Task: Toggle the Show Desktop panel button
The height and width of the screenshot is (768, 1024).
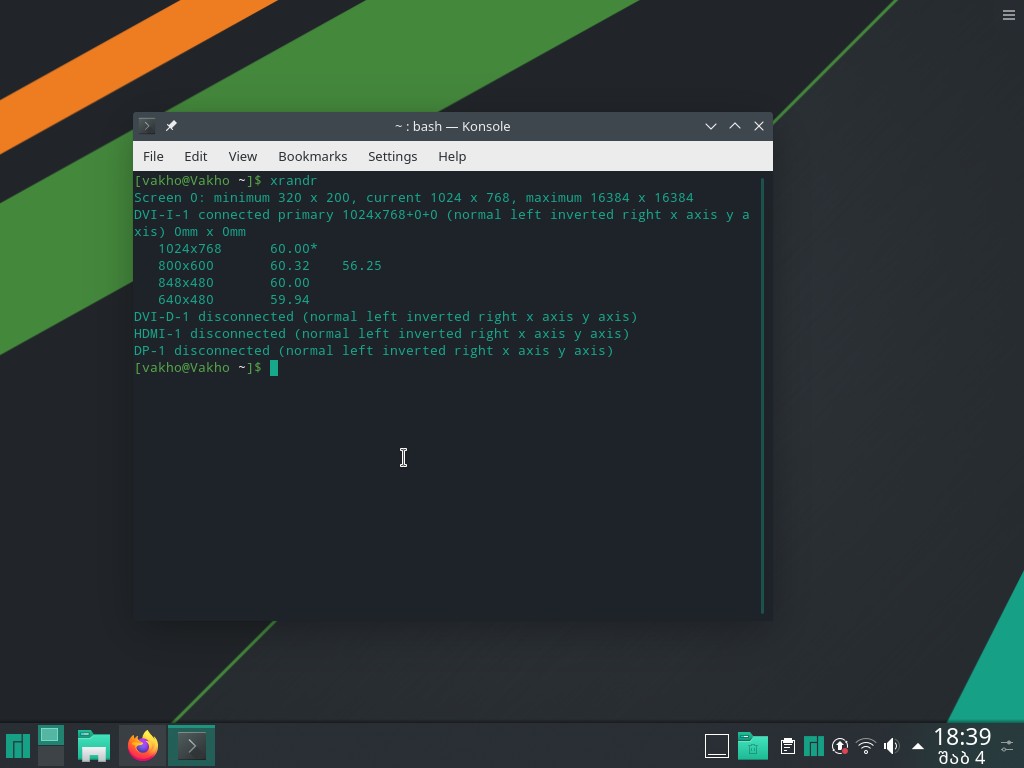Action: pyautogui.click(x=717, y=746)
